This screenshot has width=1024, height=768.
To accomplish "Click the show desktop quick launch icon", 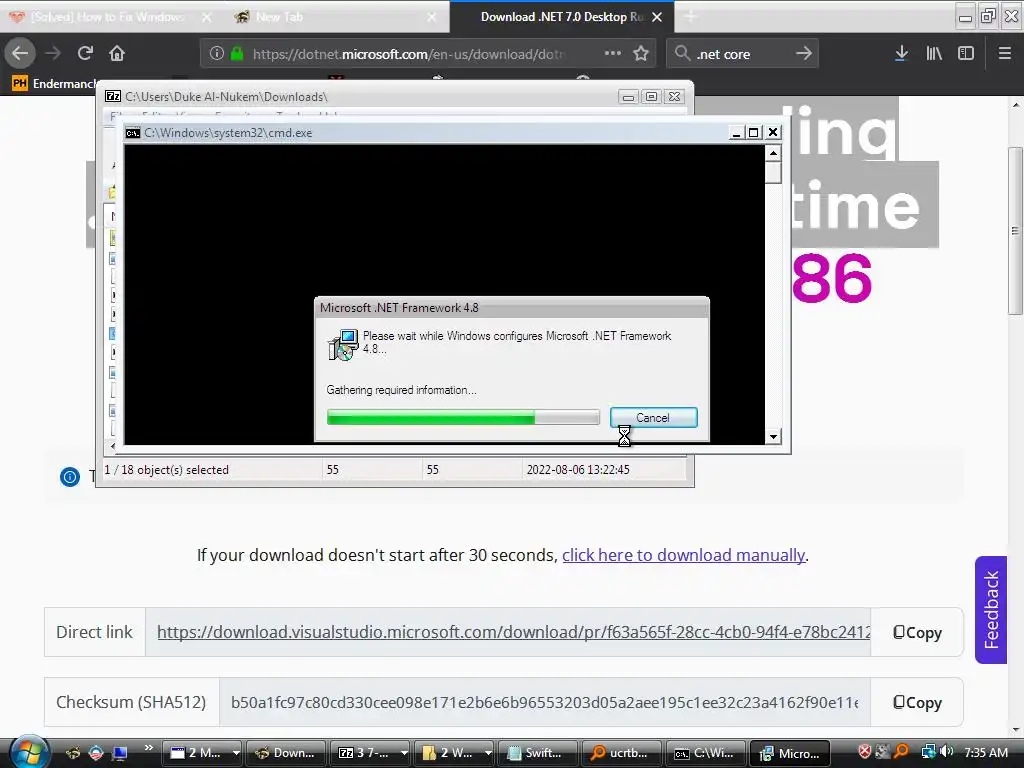I will (119, 753).
